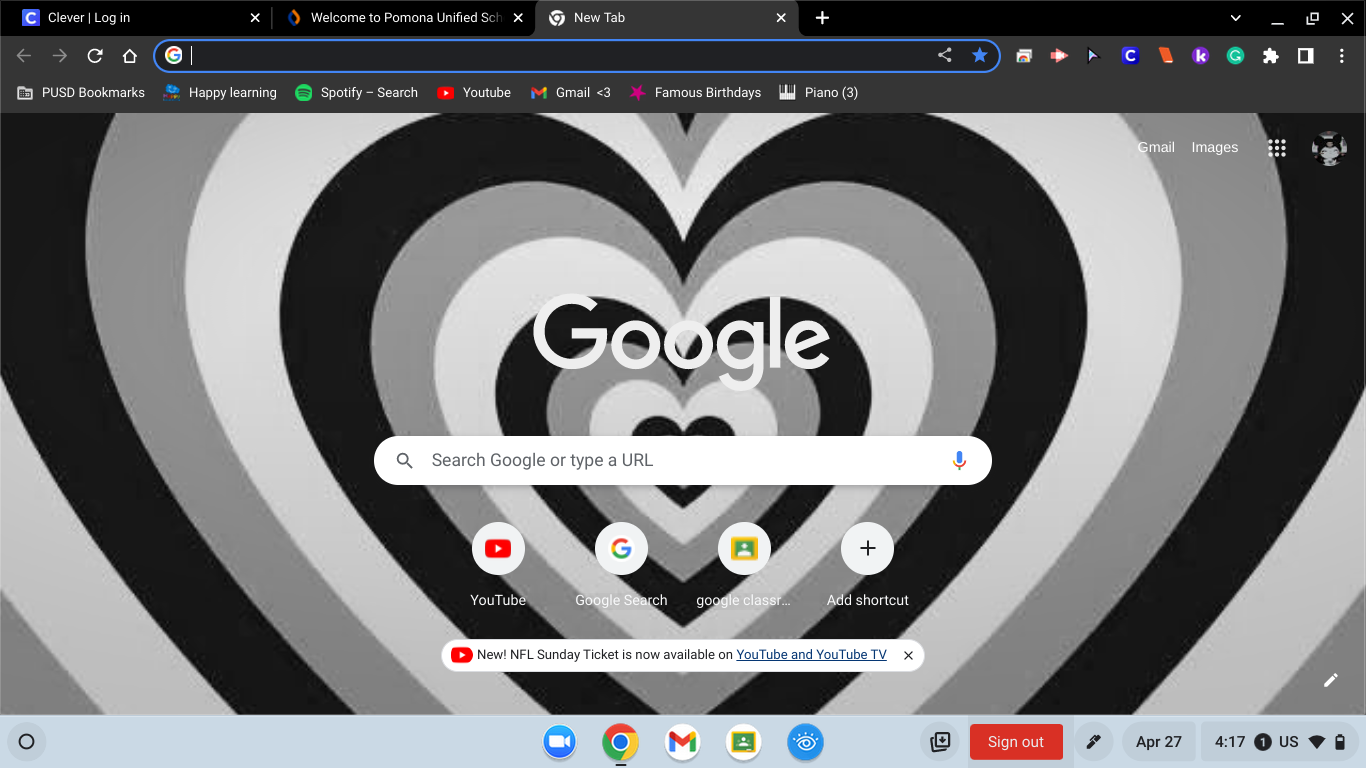
Task: Open the notification count badge
Action: (1263, 742)
